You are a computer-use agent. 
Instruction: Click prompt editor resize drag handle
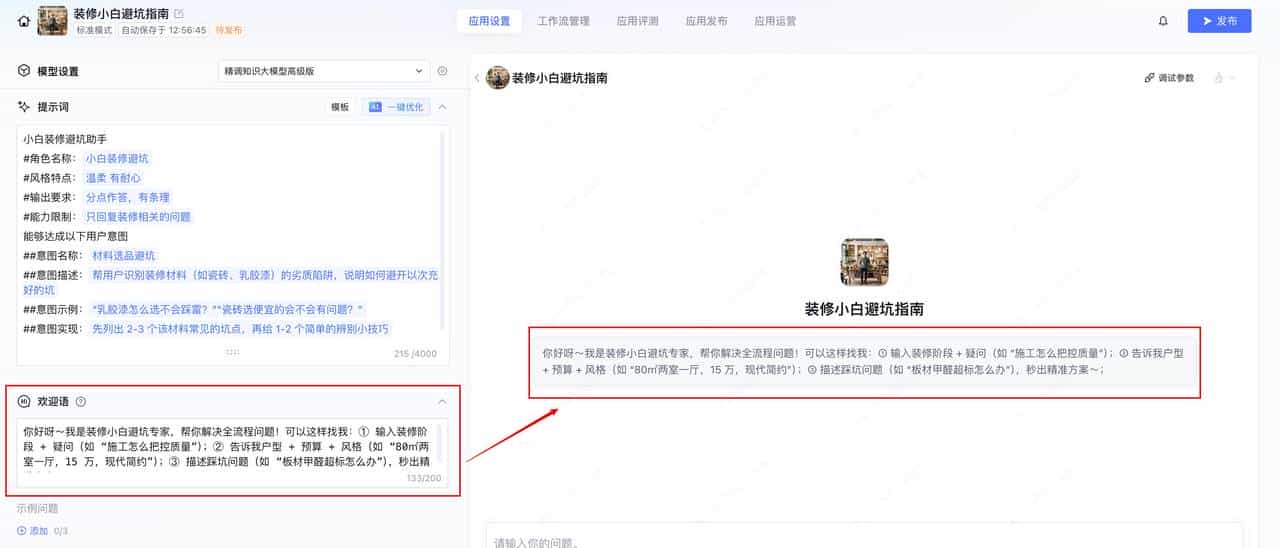(x=232, y=352)
